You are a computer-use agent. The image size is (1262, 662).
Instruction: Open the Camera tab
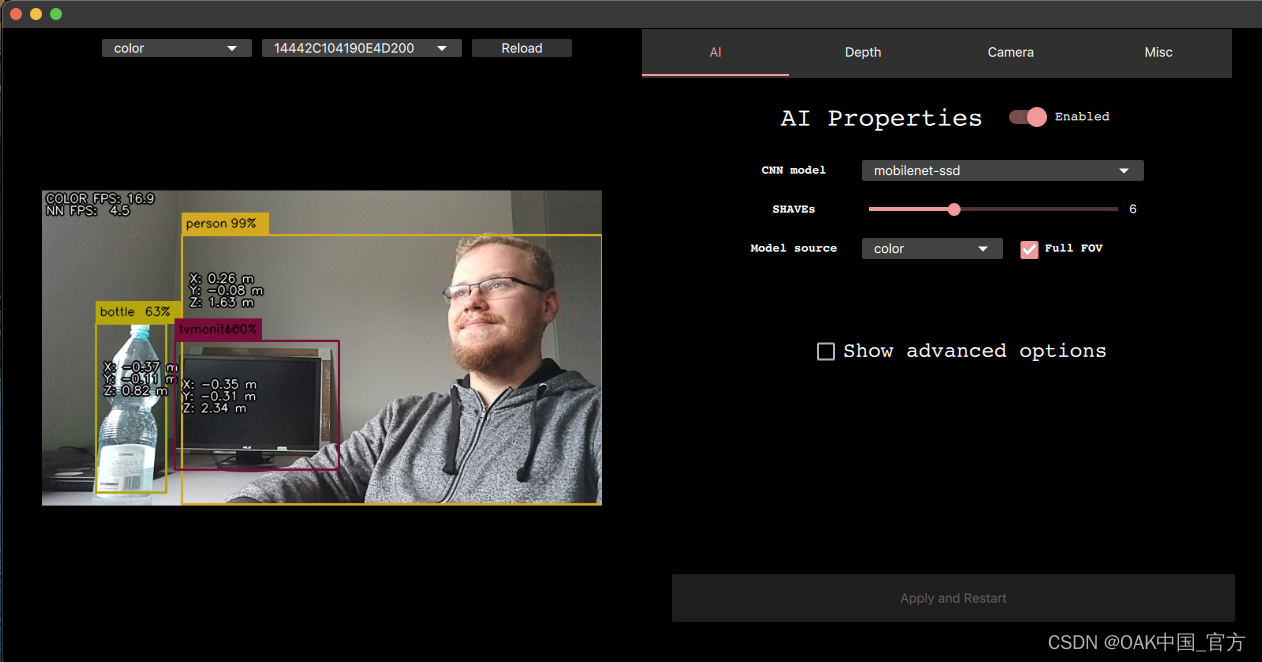pos(1011,52)
